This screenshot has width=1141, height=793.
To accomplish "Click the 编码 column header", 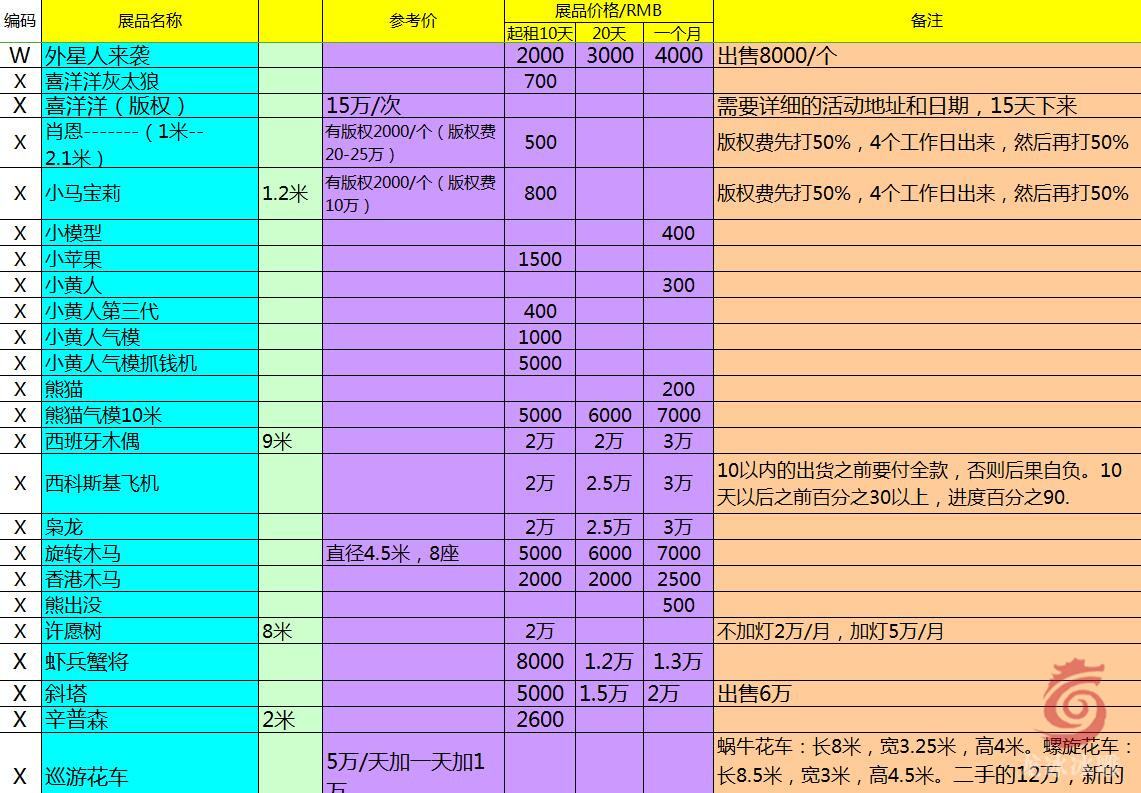I will (x=20, y=20).
